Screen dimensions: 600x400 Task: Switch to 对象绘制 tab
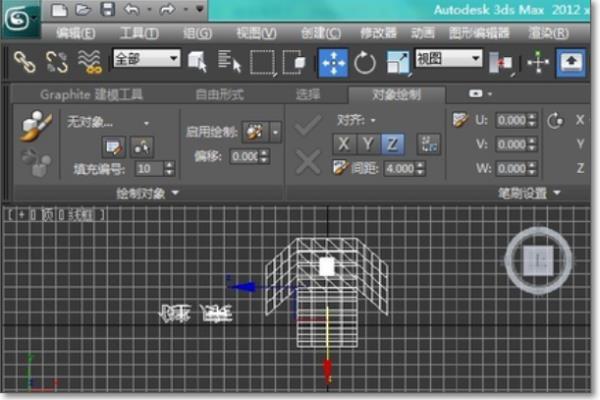click(397, 94)
